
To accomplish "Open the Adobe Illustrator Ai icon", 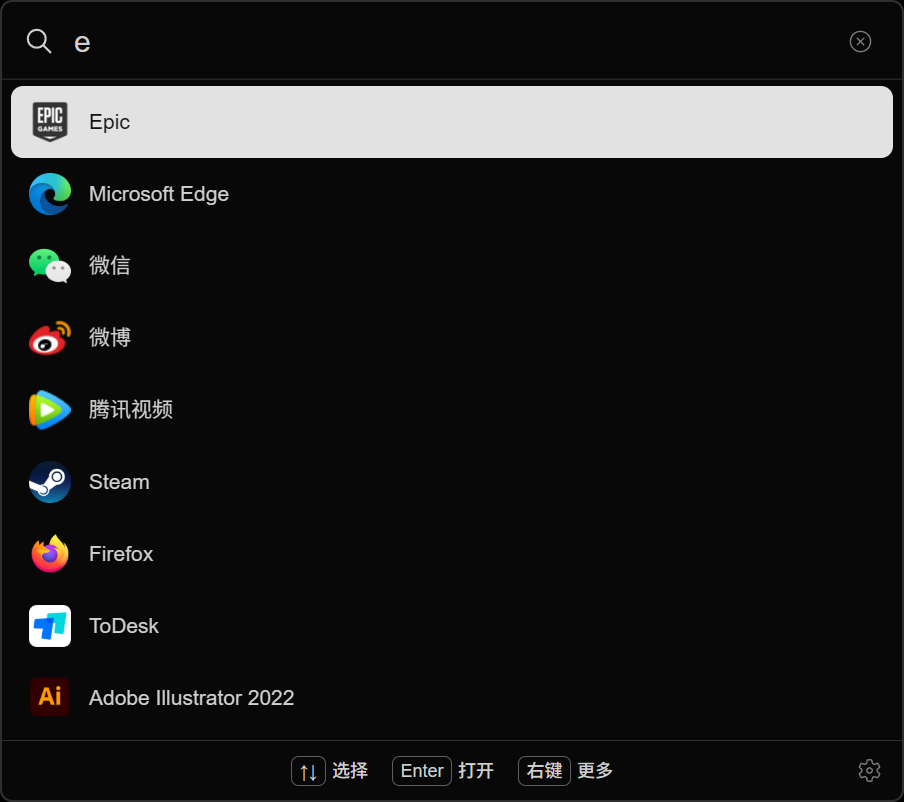I will click(x=50, y=697).
